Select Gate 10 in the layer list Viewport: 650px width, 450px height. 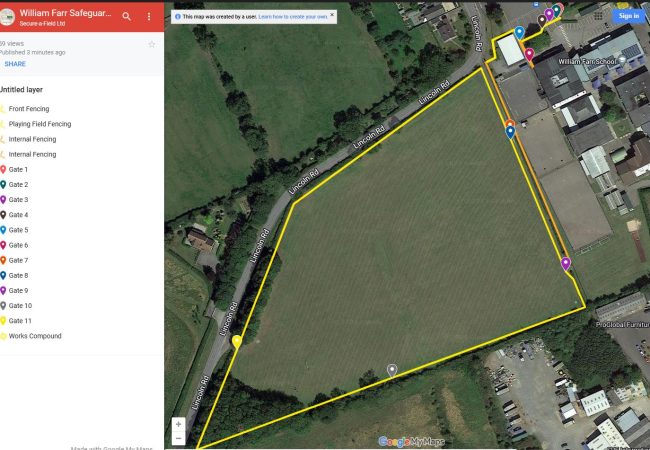[21, 306]
